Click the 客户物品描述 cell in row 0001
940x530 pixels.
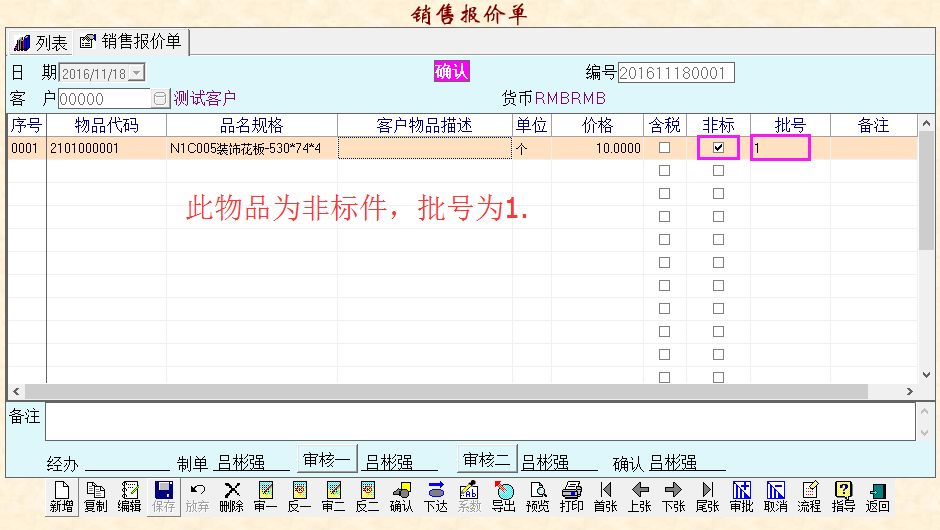[x=424, y=148]
